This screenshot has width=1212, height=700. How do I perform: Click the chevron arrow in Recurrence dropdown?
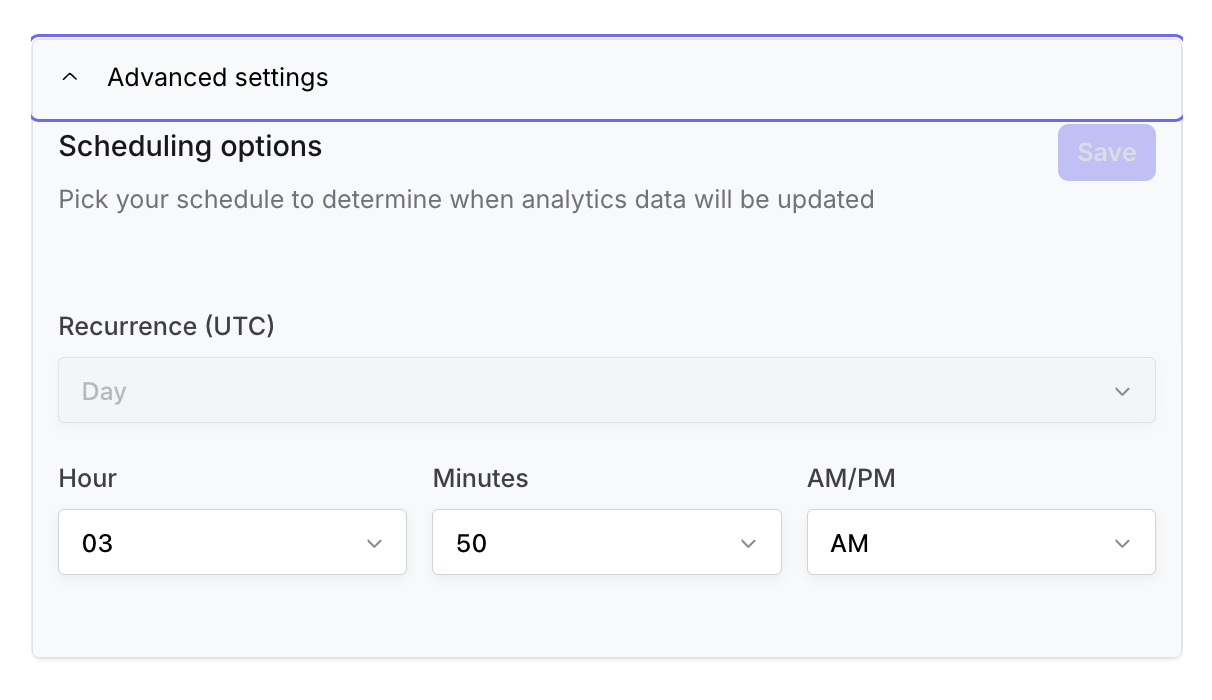coord(1122,391)
